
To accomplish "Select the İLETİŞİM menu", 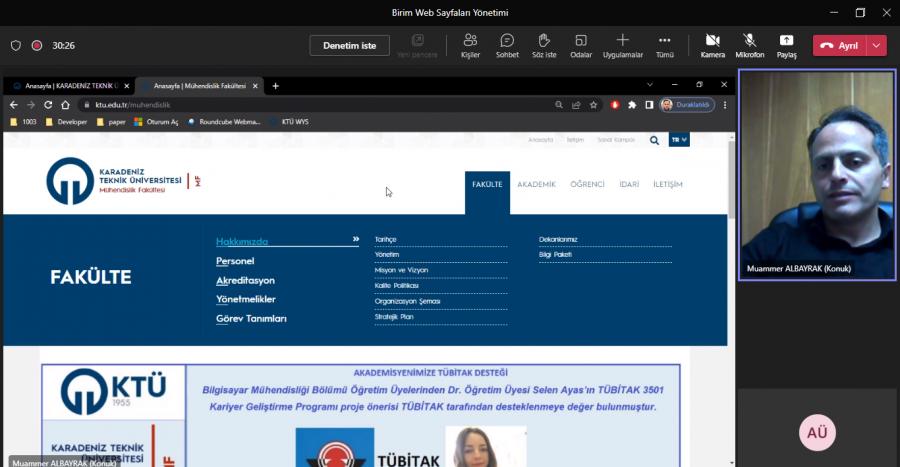I will point(668,185).
